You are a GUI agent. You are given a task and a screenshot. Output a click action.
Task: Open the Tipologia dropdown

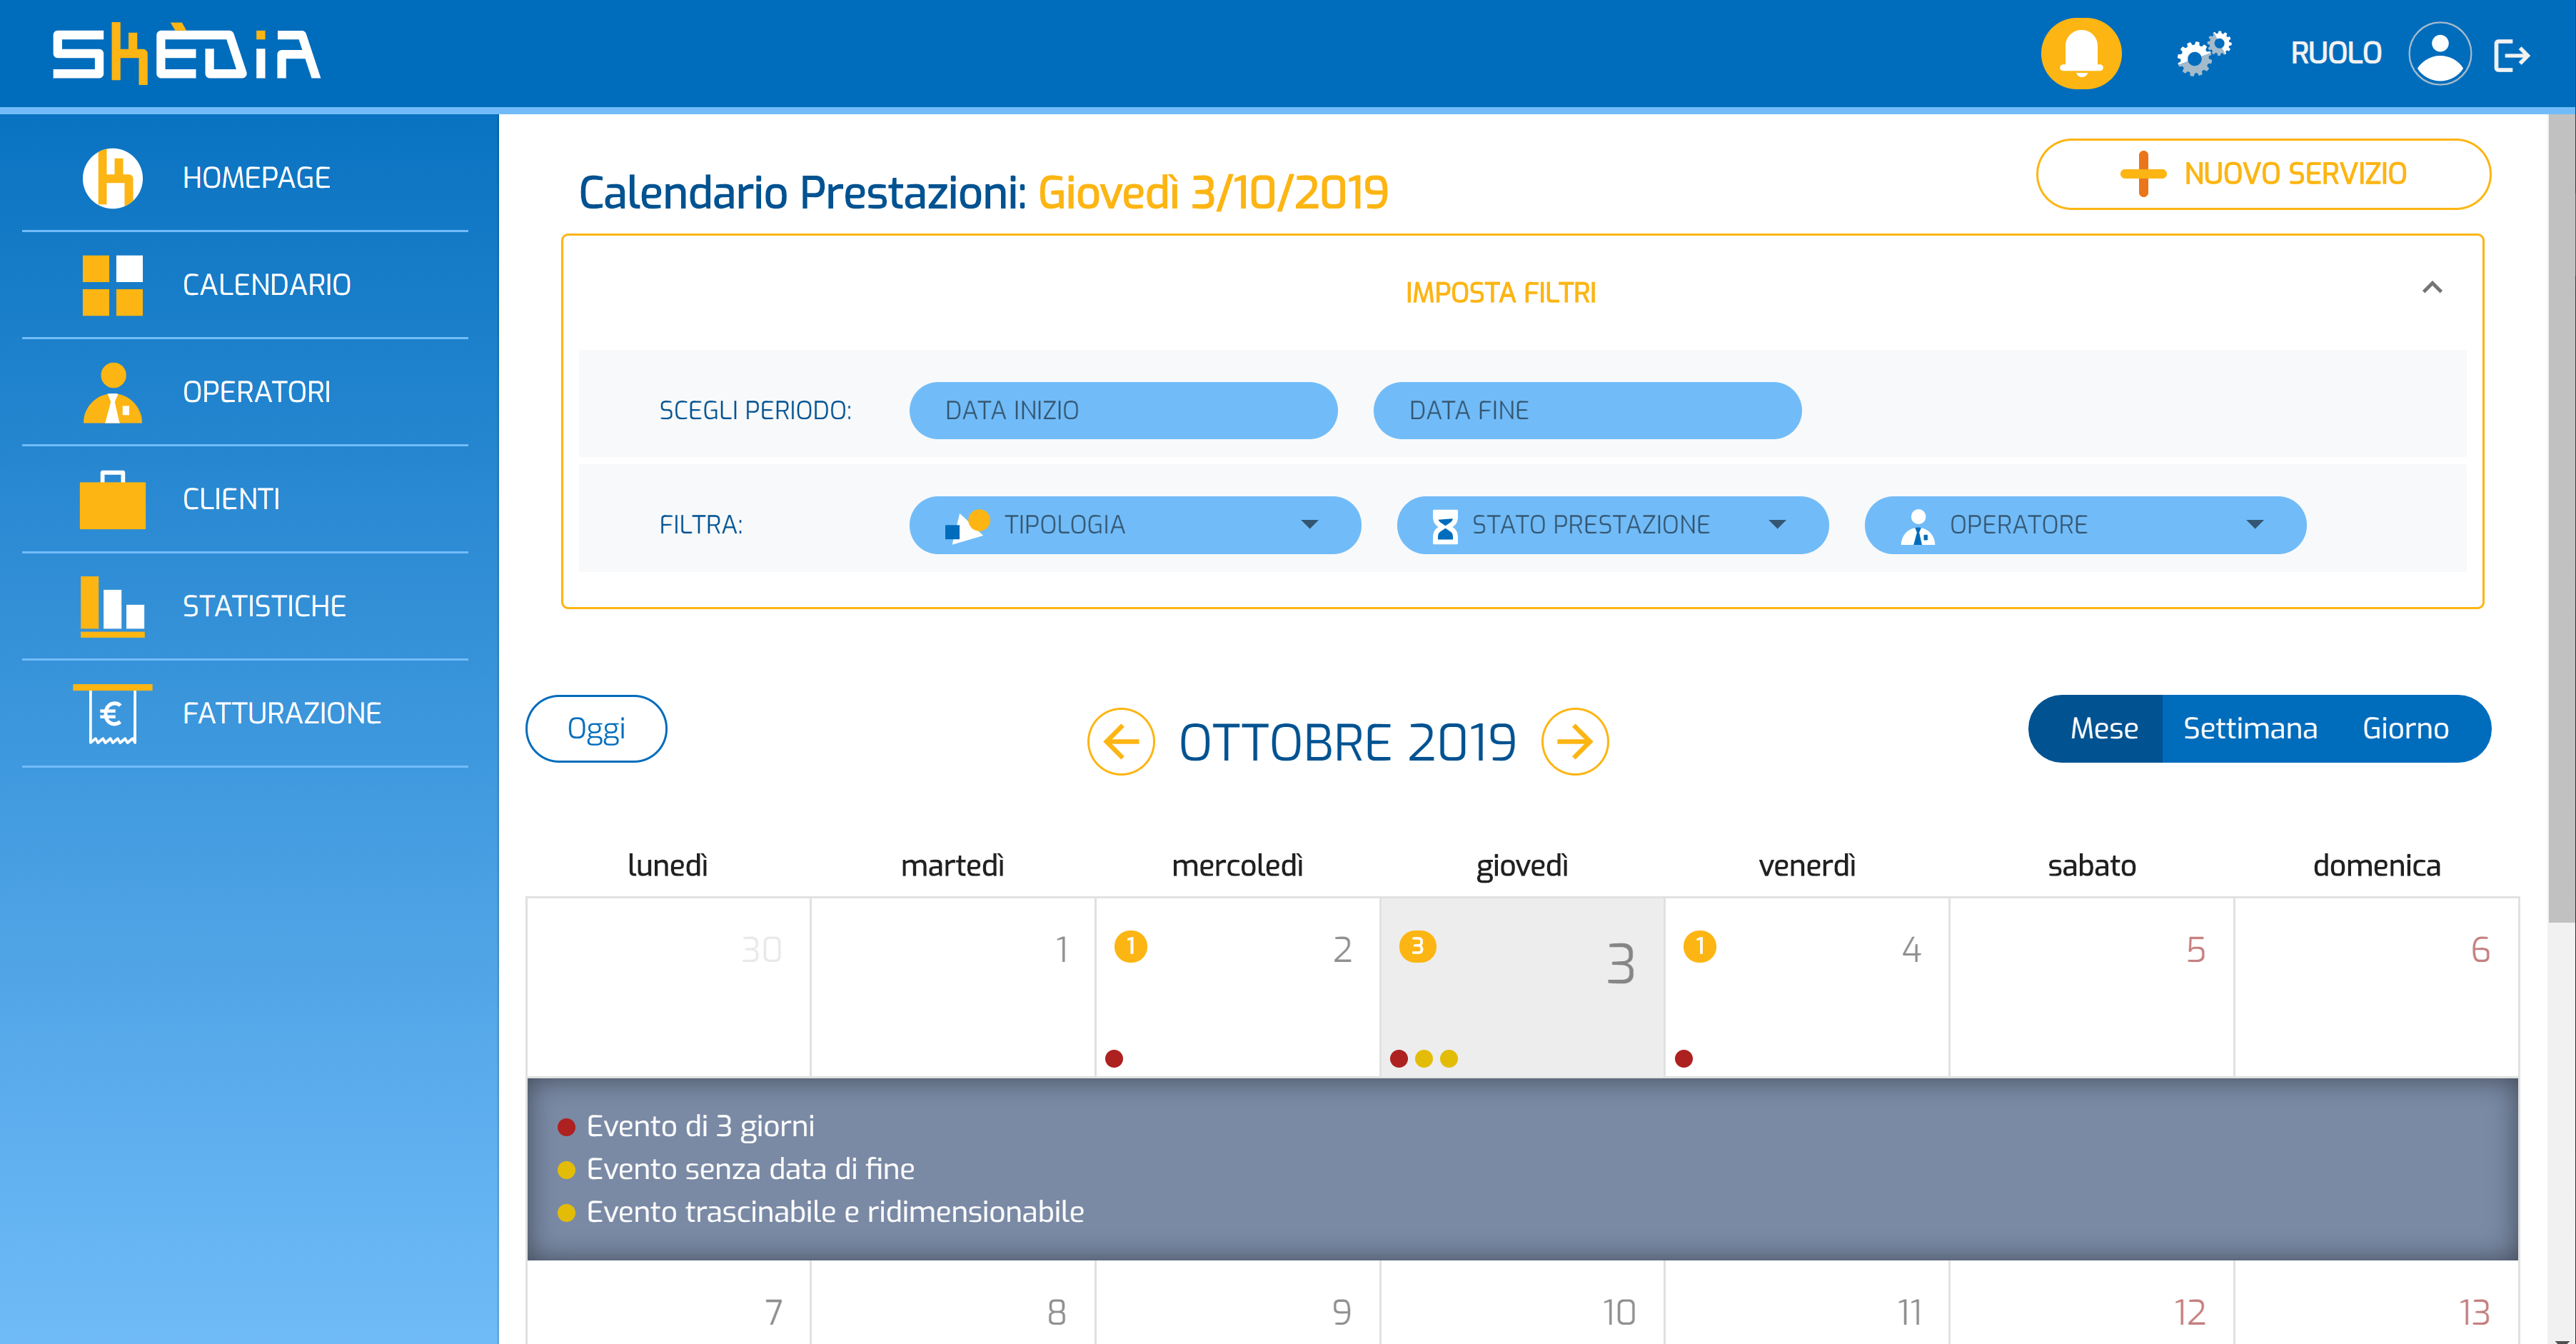coord(1134,524)
